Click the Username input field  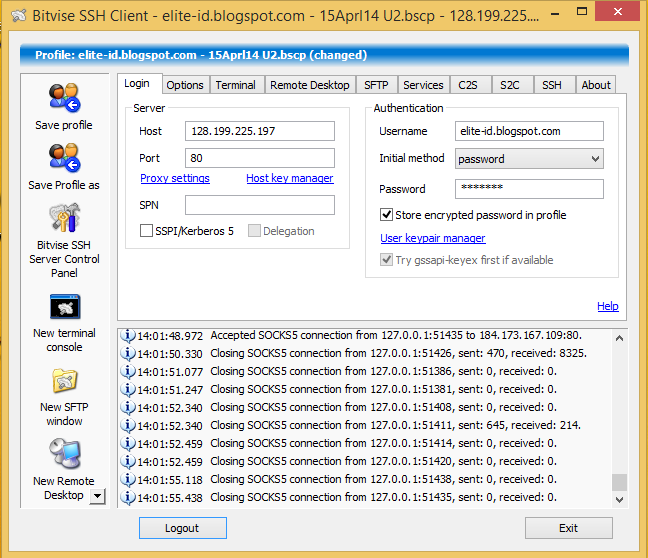[x=529, y=131]
